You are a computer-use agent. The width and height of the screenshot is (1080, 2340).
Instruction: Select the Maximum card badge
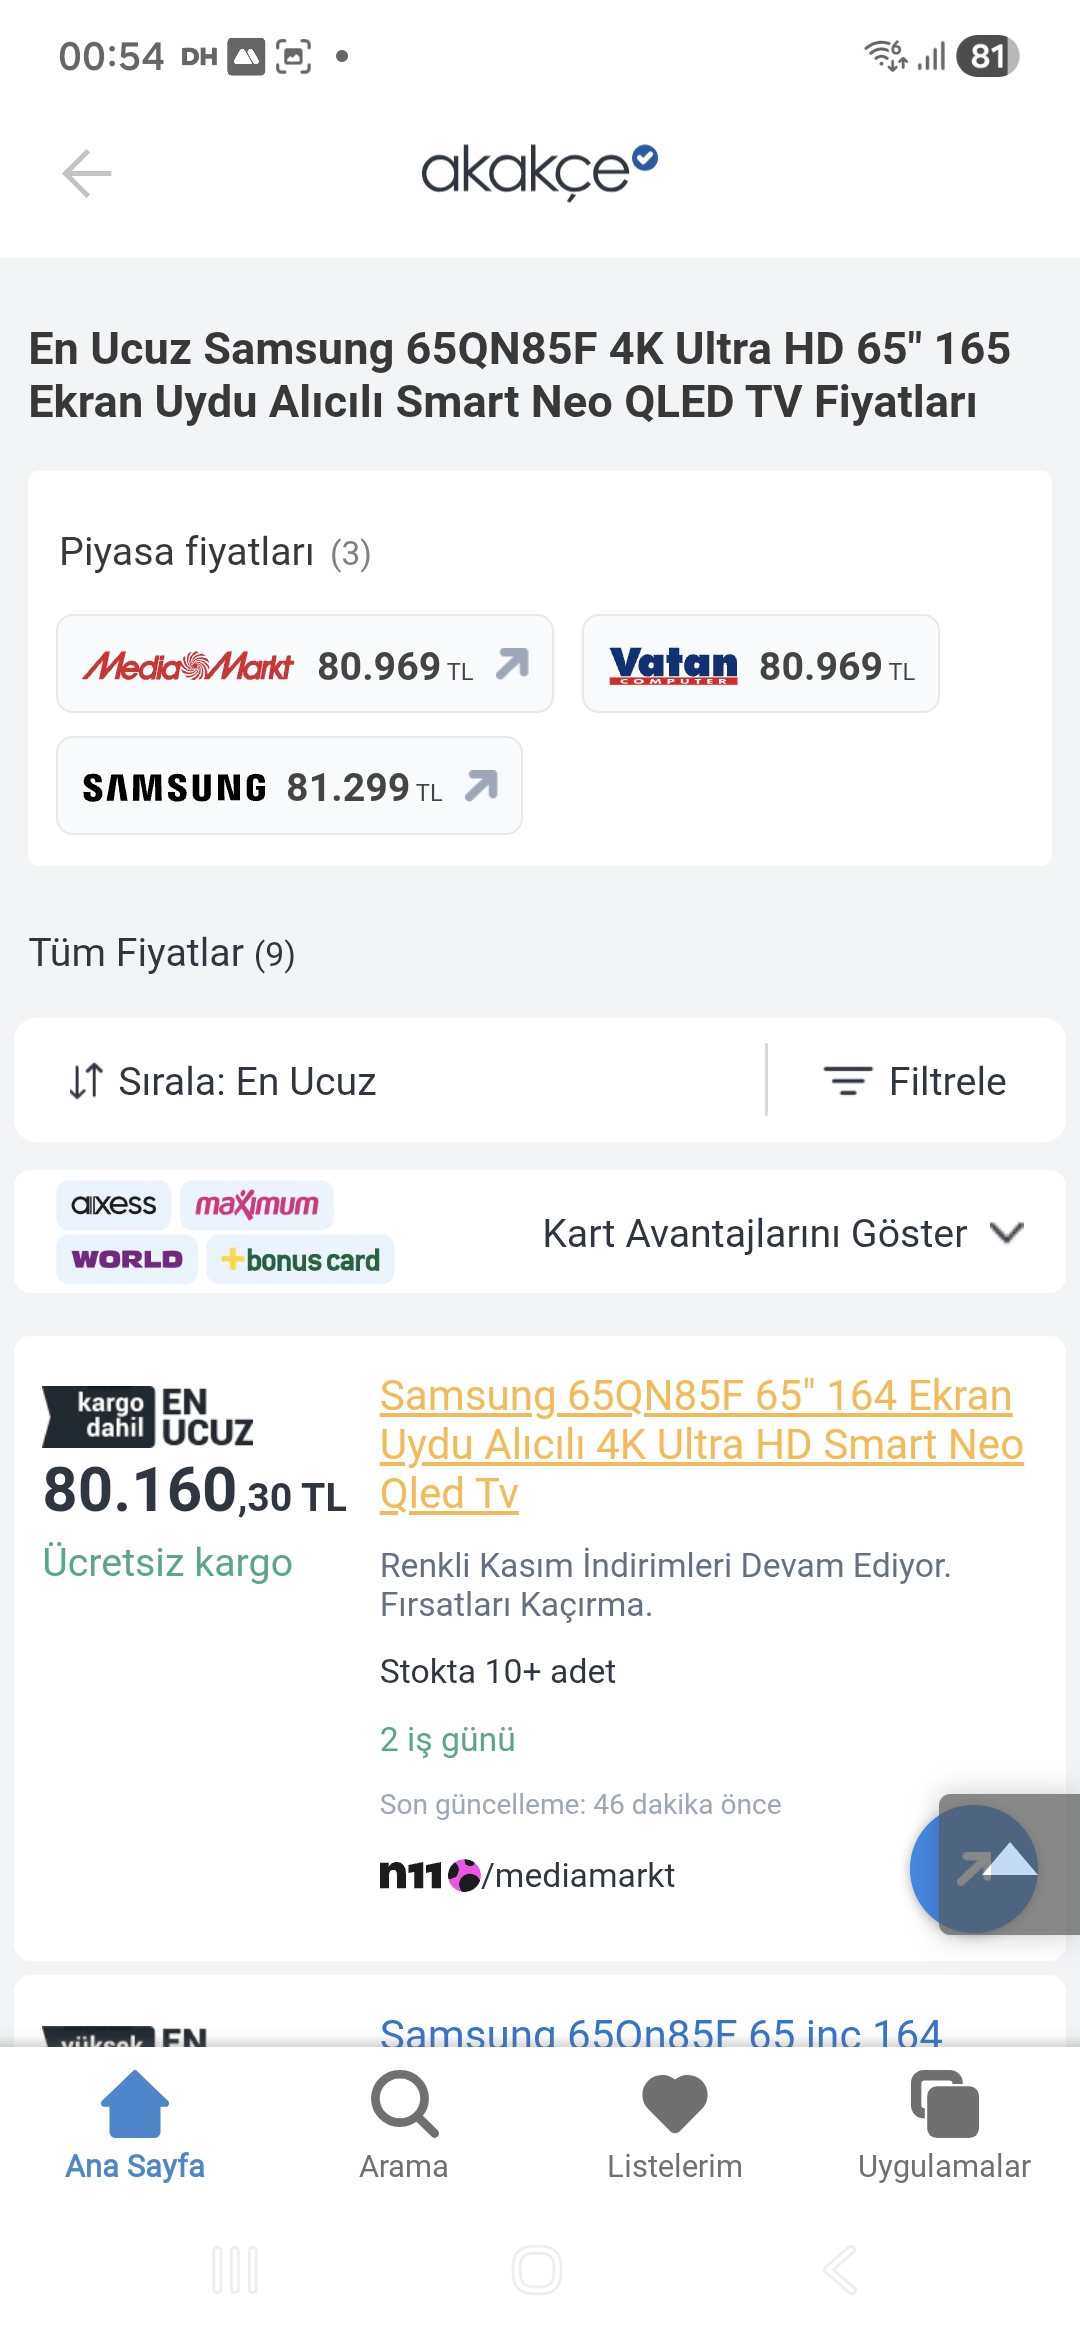click(x=257, y=1205)
